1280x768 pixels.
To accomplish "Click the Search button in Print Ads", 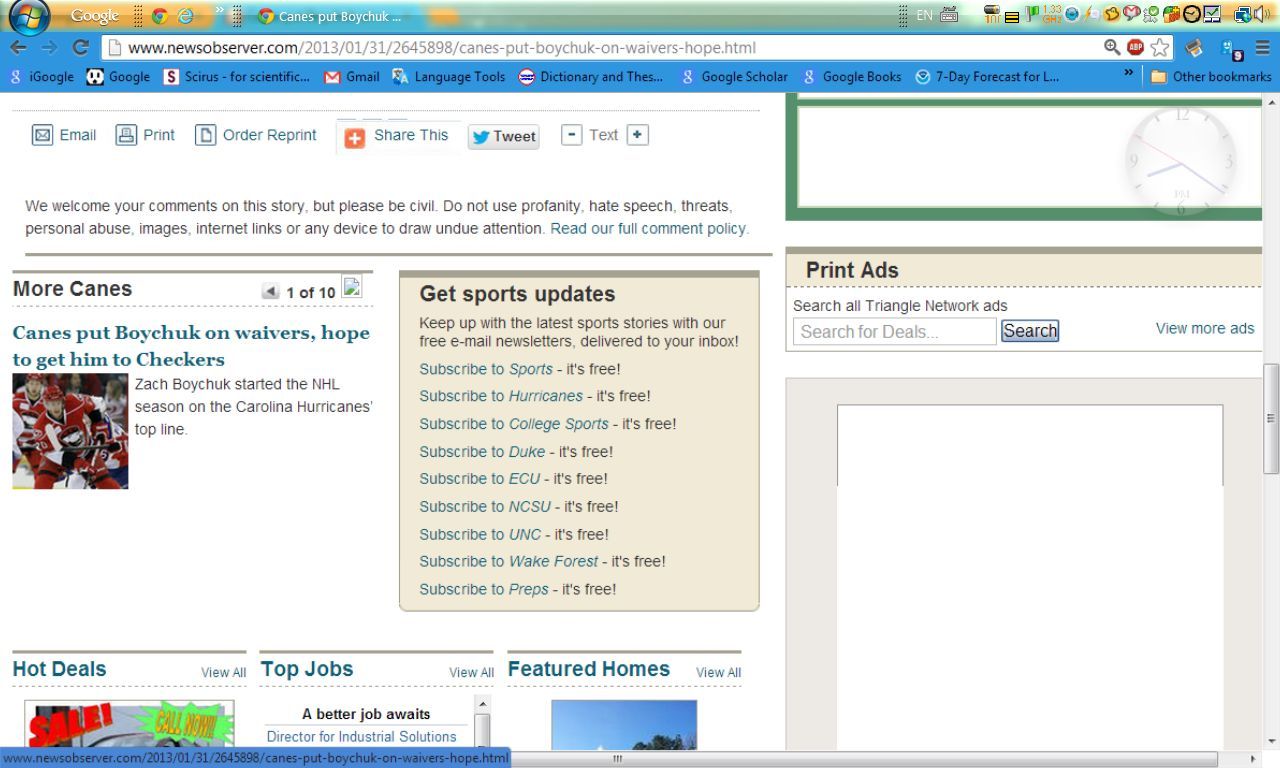I will (x=1029, y=331).
